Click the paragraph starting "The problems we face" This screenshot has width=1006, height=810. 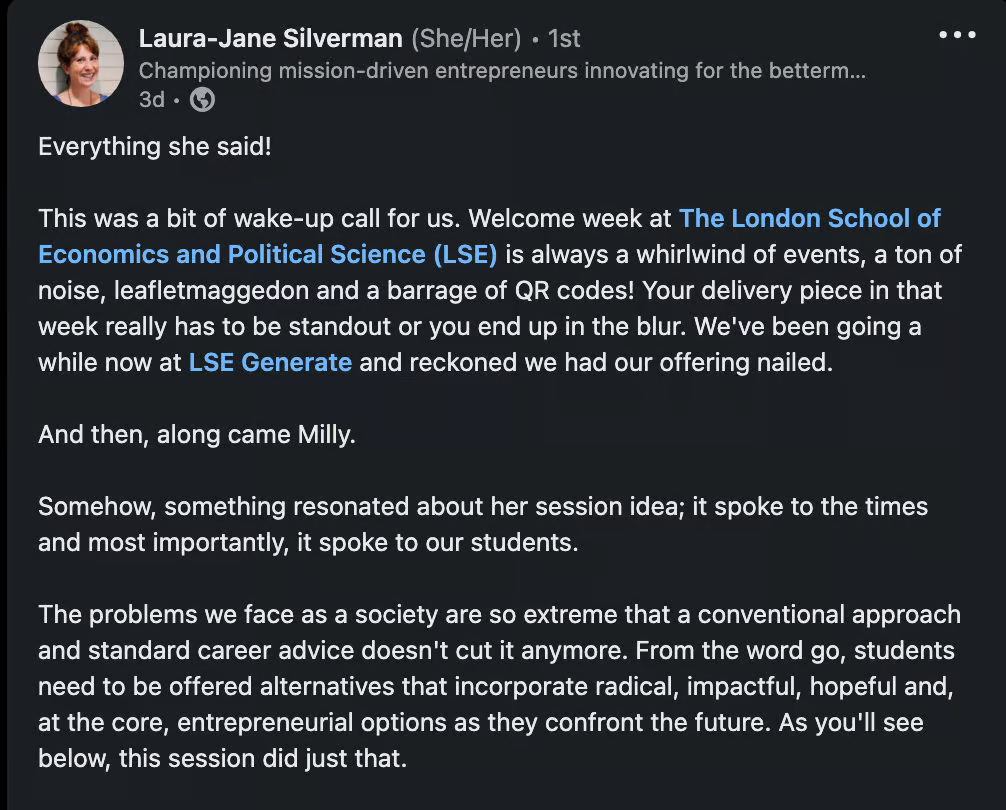click(x=498, y=686)
